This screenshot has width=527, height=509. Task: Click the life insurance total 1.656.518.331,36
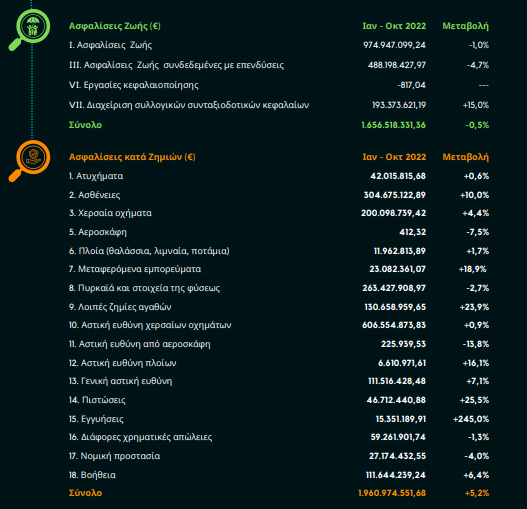point(394,125)
